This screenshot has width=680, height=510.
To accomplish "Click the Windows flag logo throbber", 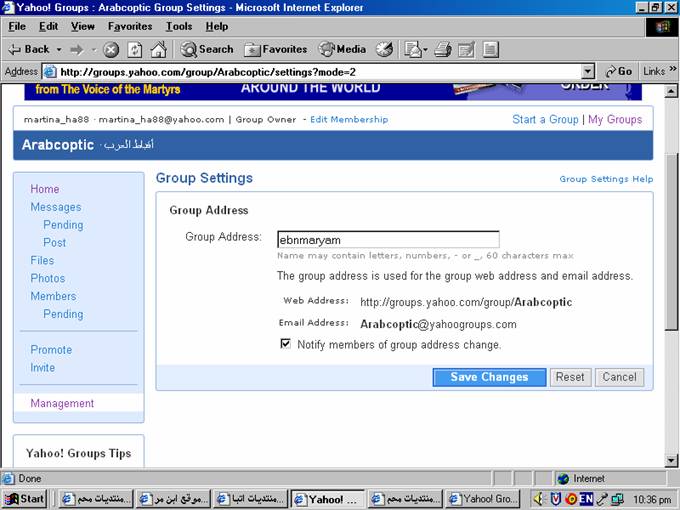I will (662, 27).
